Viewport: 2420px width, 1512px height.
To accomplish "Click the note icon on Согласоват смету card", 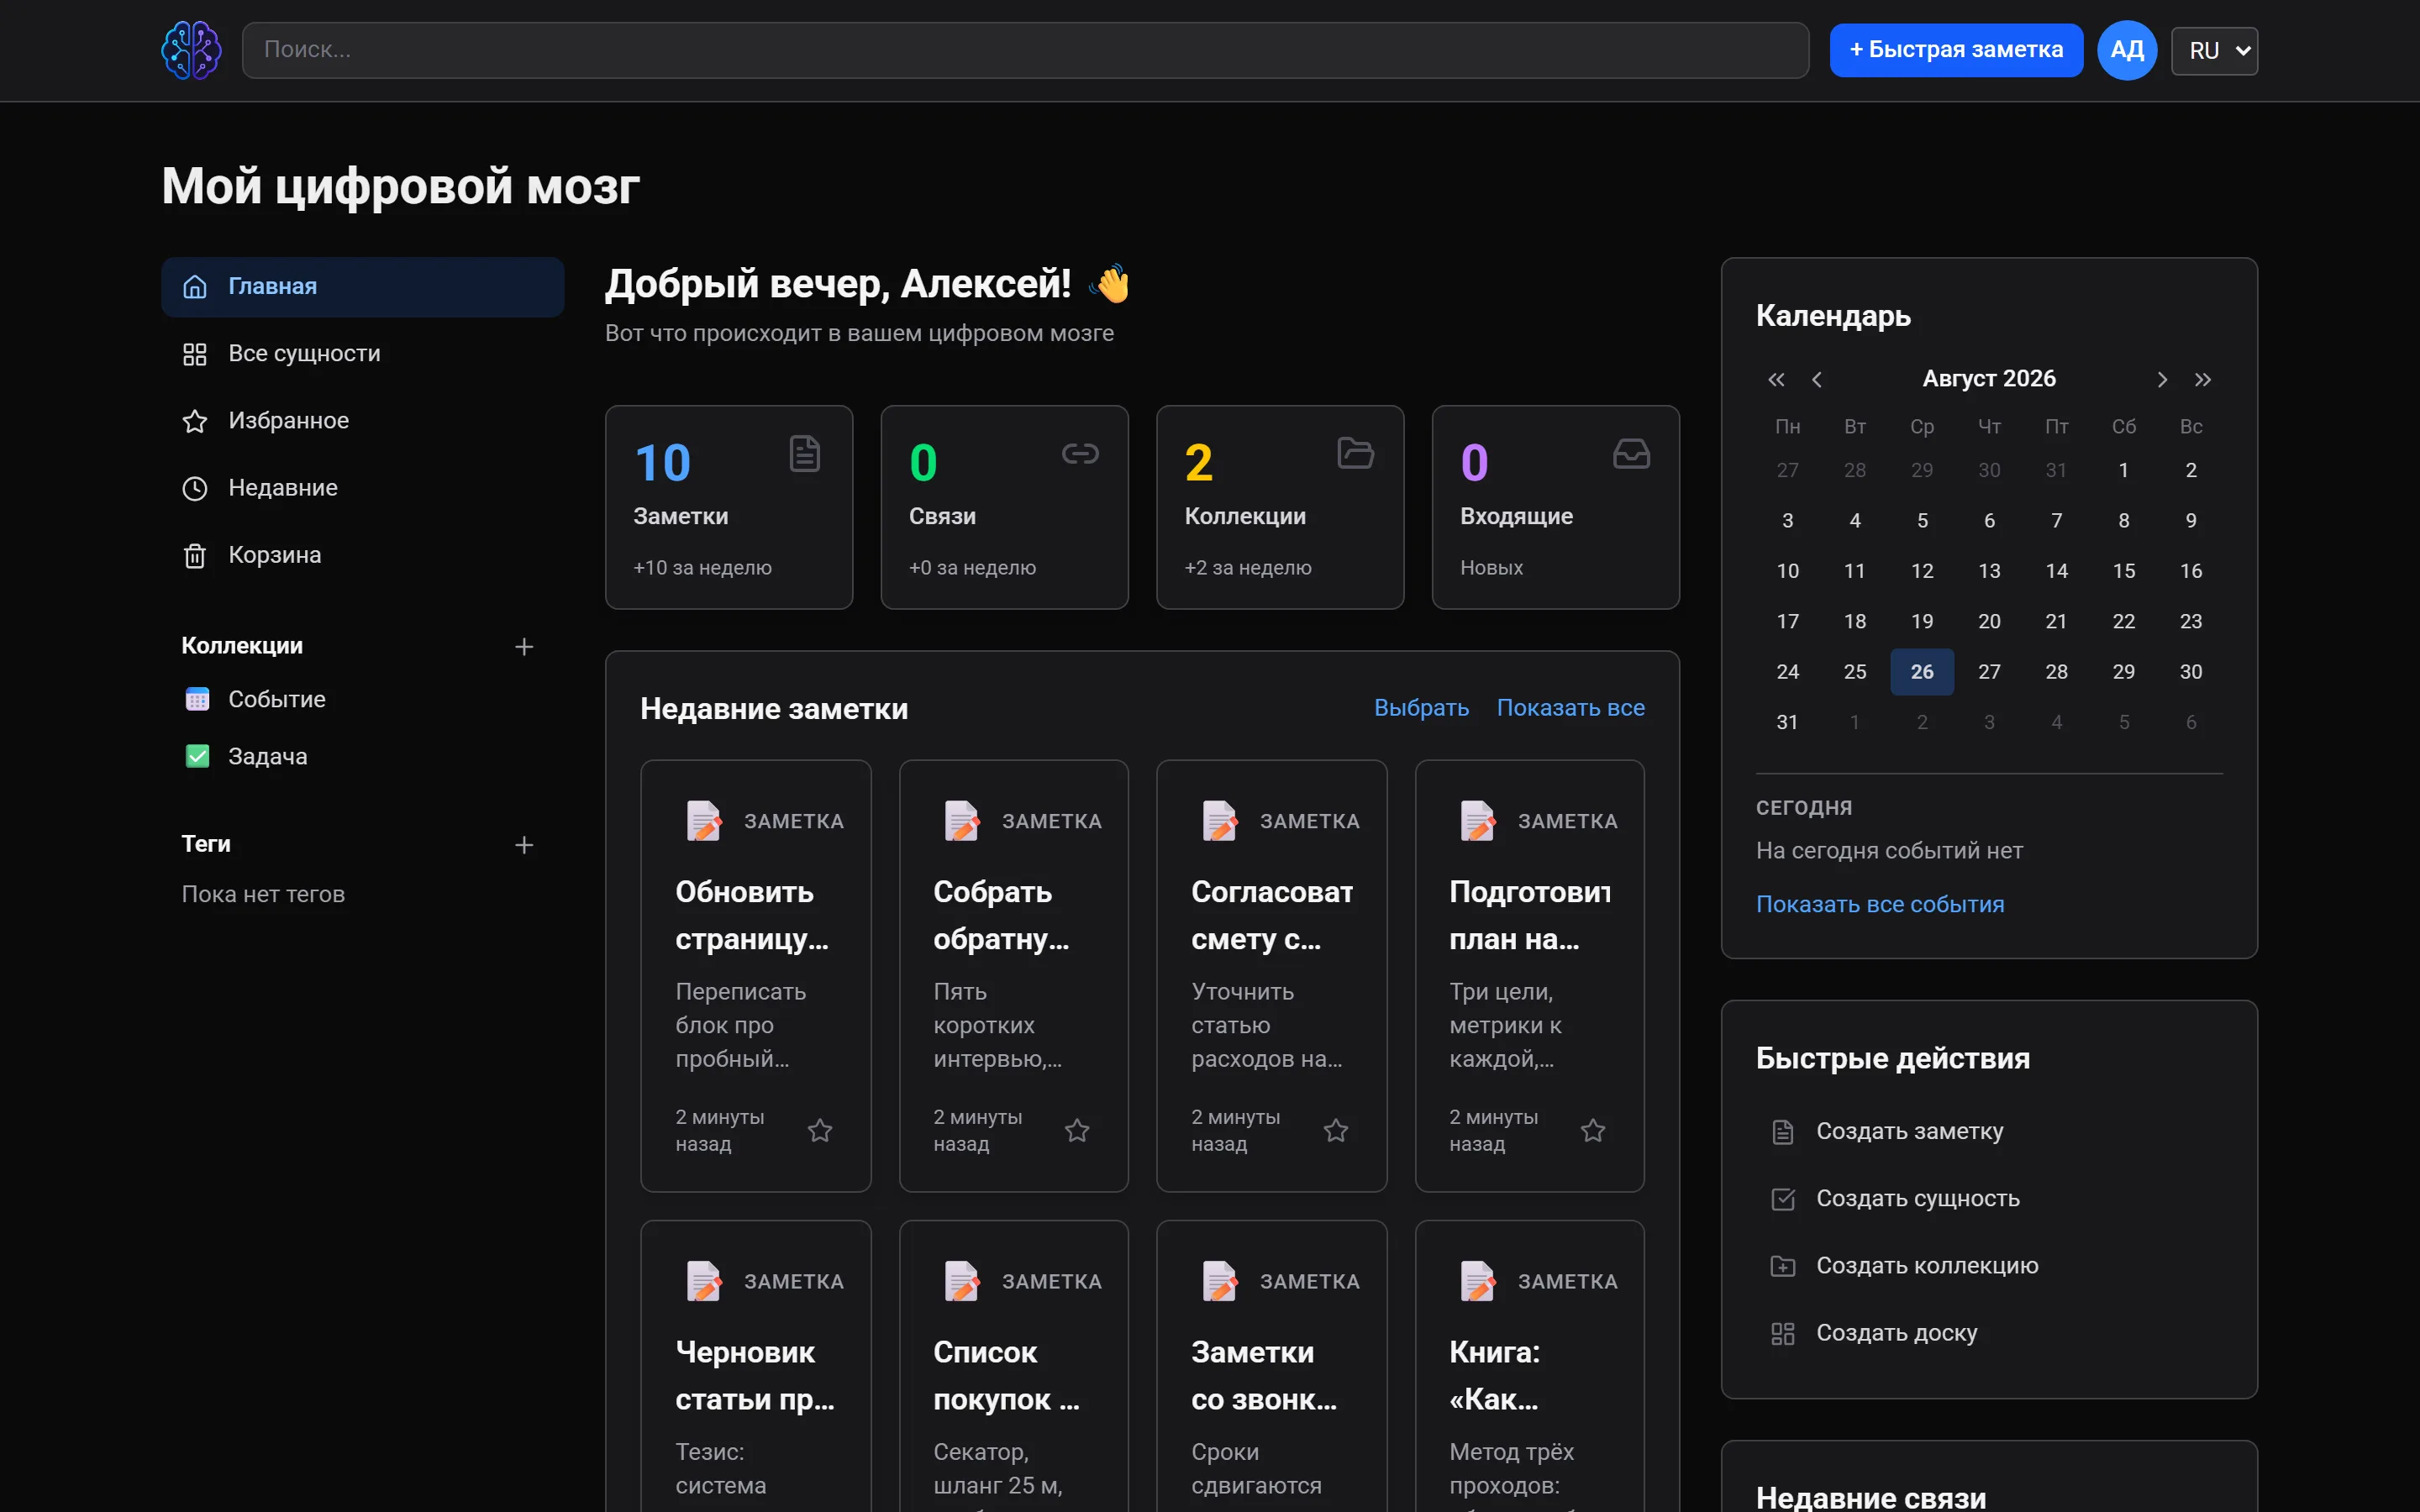I will coord(1220,821).
